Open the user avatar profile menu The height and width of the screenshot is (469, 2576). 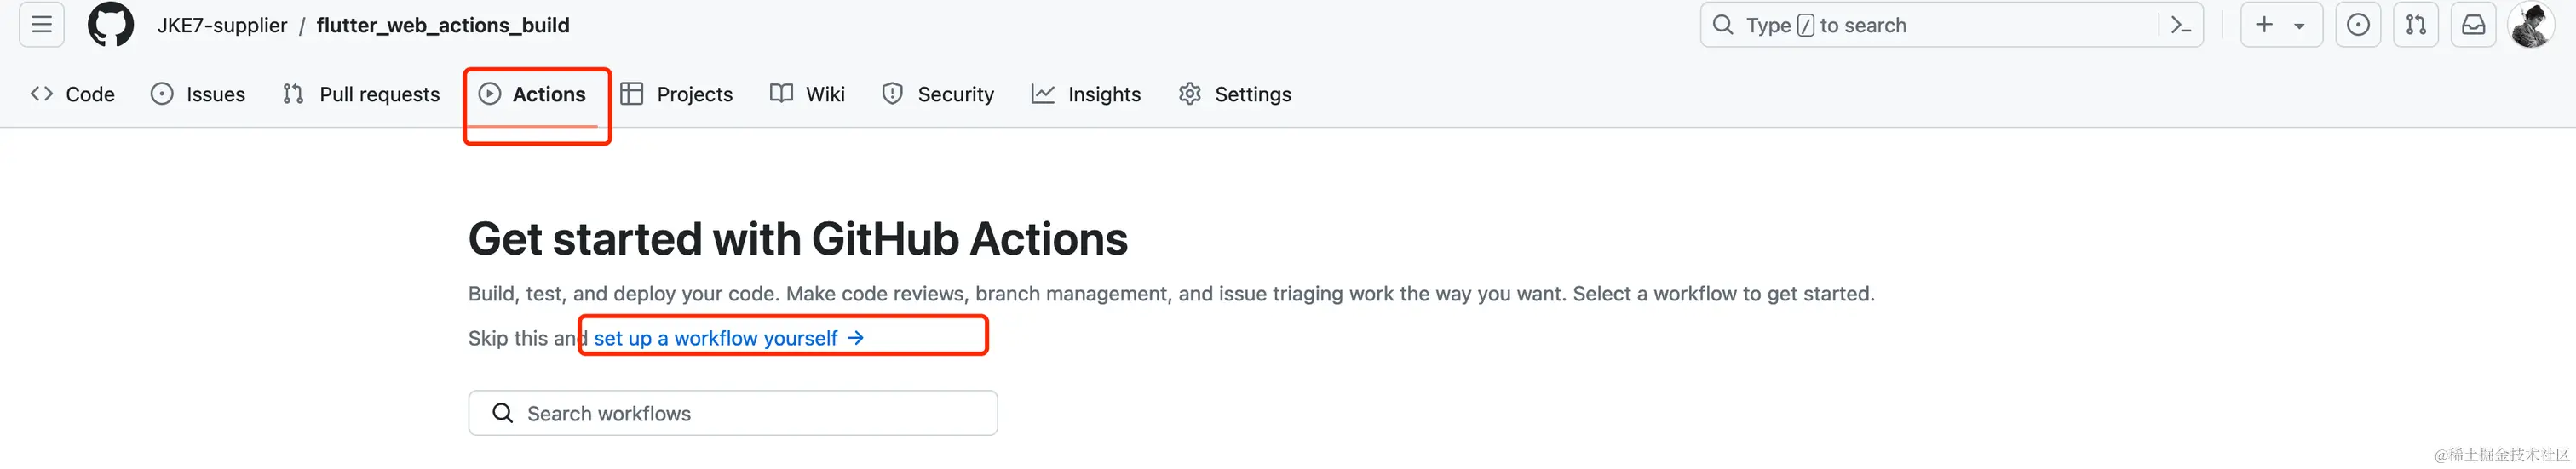click(2531, 25)
